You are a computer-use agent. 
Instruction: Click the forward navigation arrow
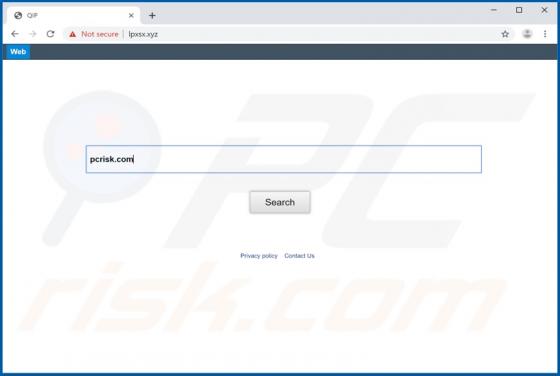32,34
